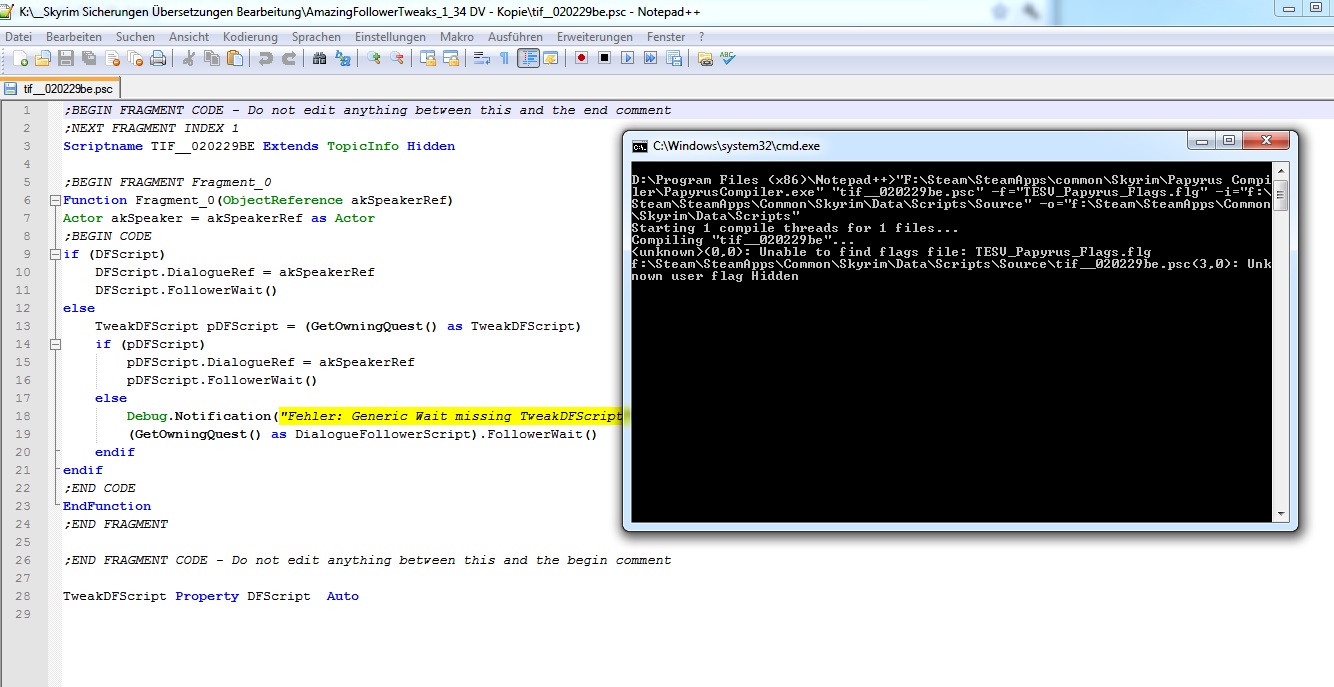
Task: Click the cmd.exe window title bar
Action: [x=900, y=145]
